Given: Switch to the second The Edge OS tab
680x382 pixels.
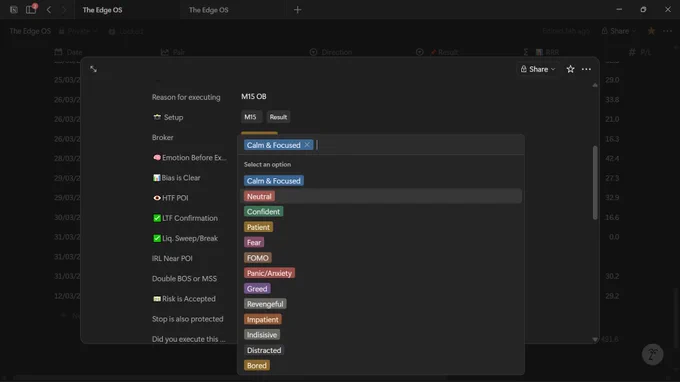Looking at the screenshot, I should pos(209,10).
